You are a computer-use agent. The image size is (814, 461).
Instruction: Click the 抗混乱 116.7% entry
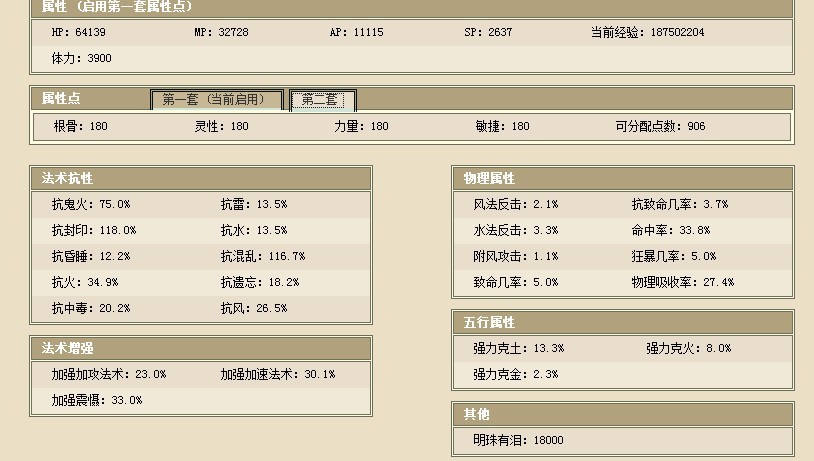click(262, 256)
